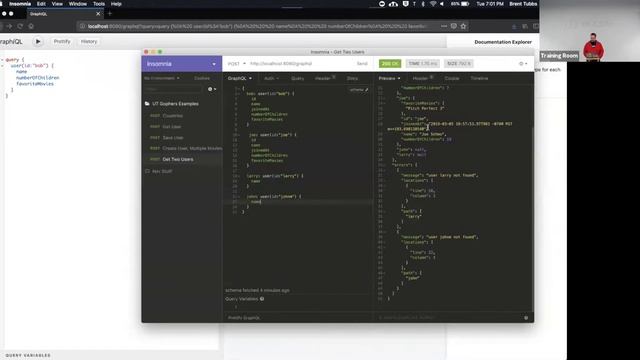640x360 pixels.
Task: Click Prettify GraphQL below the query editor
Action: tap(244, 318)
